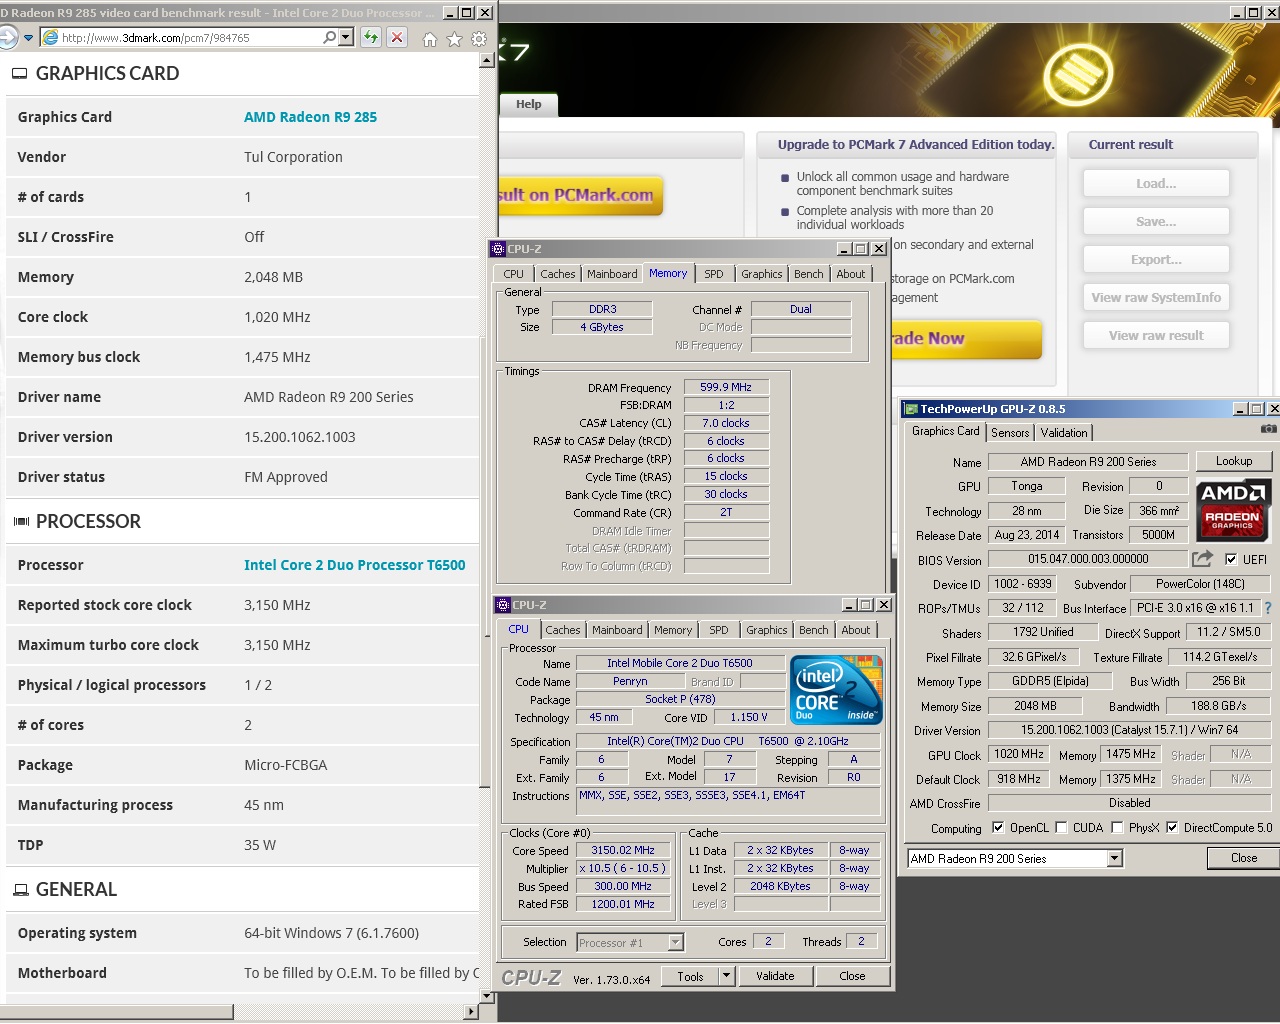Viewport: 1280px width, 1024px height.
Task: Click the red stop loading icon
Action: coord(397,37)
